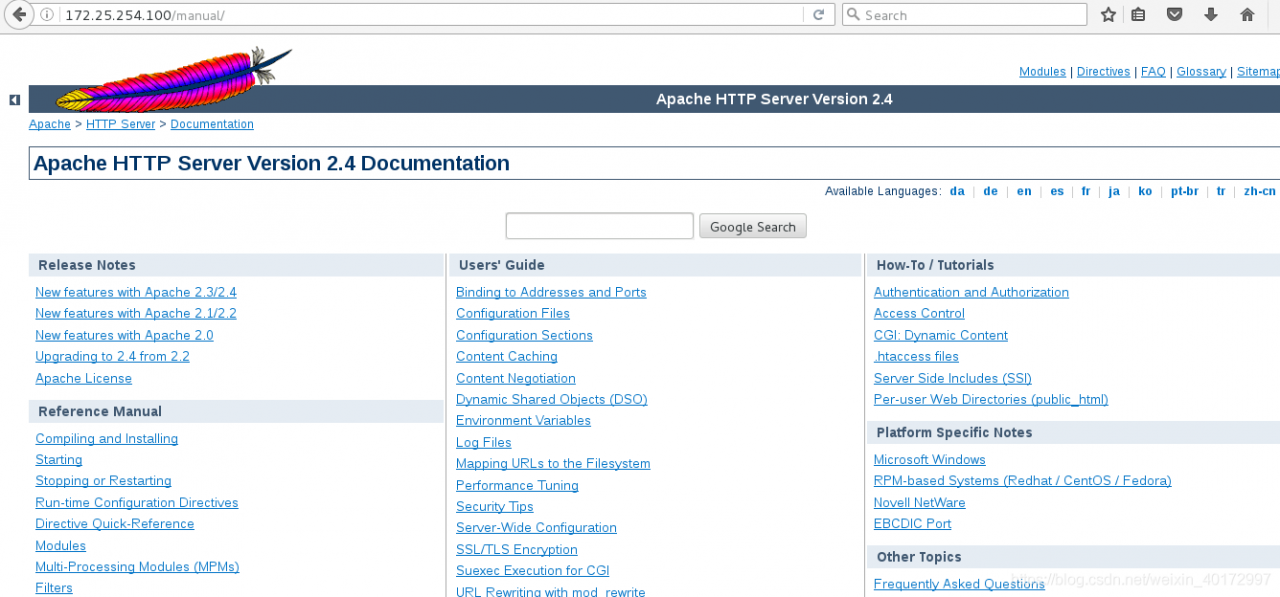The height and width of the screenshot is (597, 1280).
Task: Open Server Side Includes (SSI) link
Action: pos(953,379)
